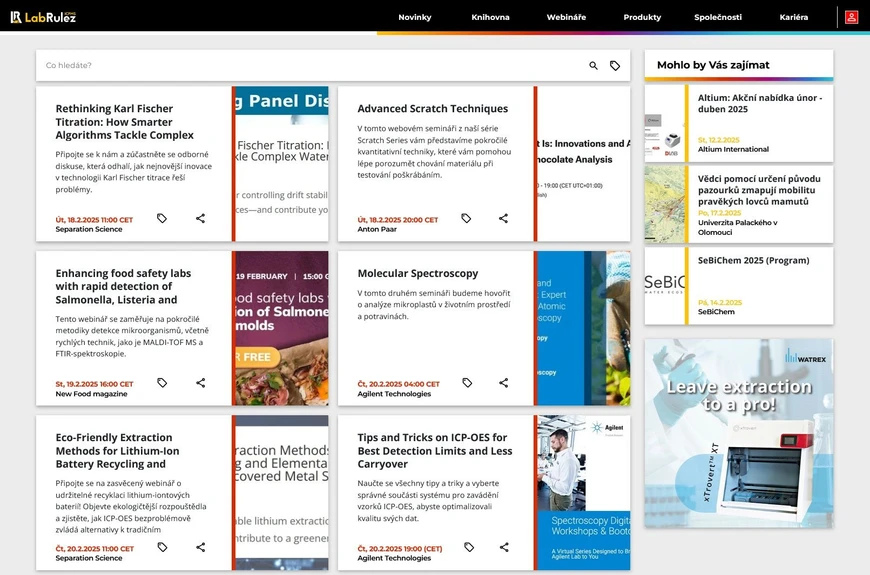Open 'Vědci pomocí určení původu pazourků' article

click(759, 190)
